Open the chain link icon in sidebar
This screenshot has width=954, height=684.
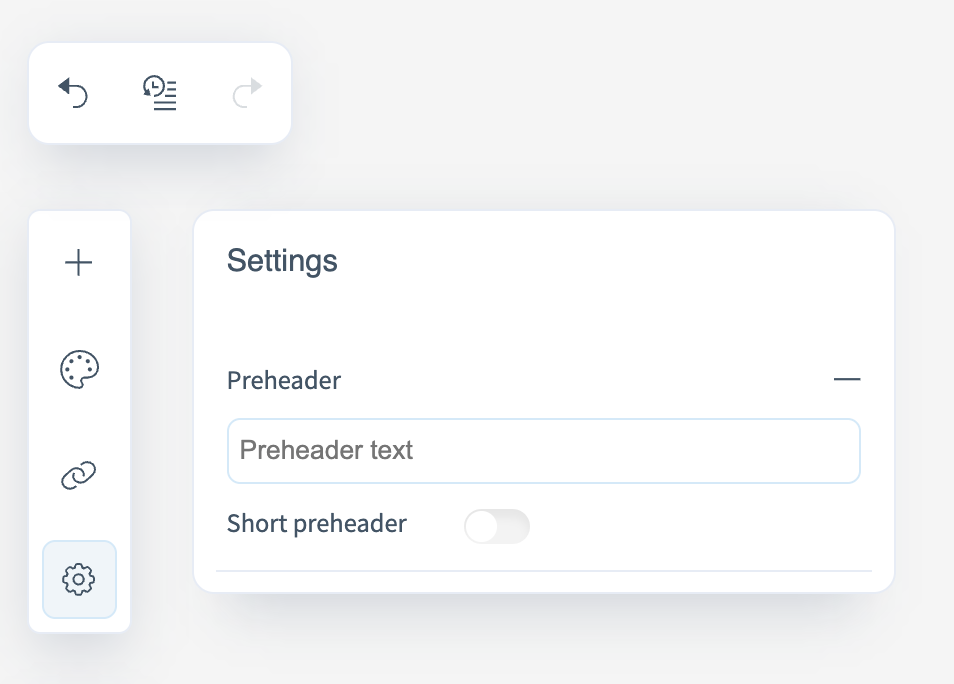coord(79,476)
